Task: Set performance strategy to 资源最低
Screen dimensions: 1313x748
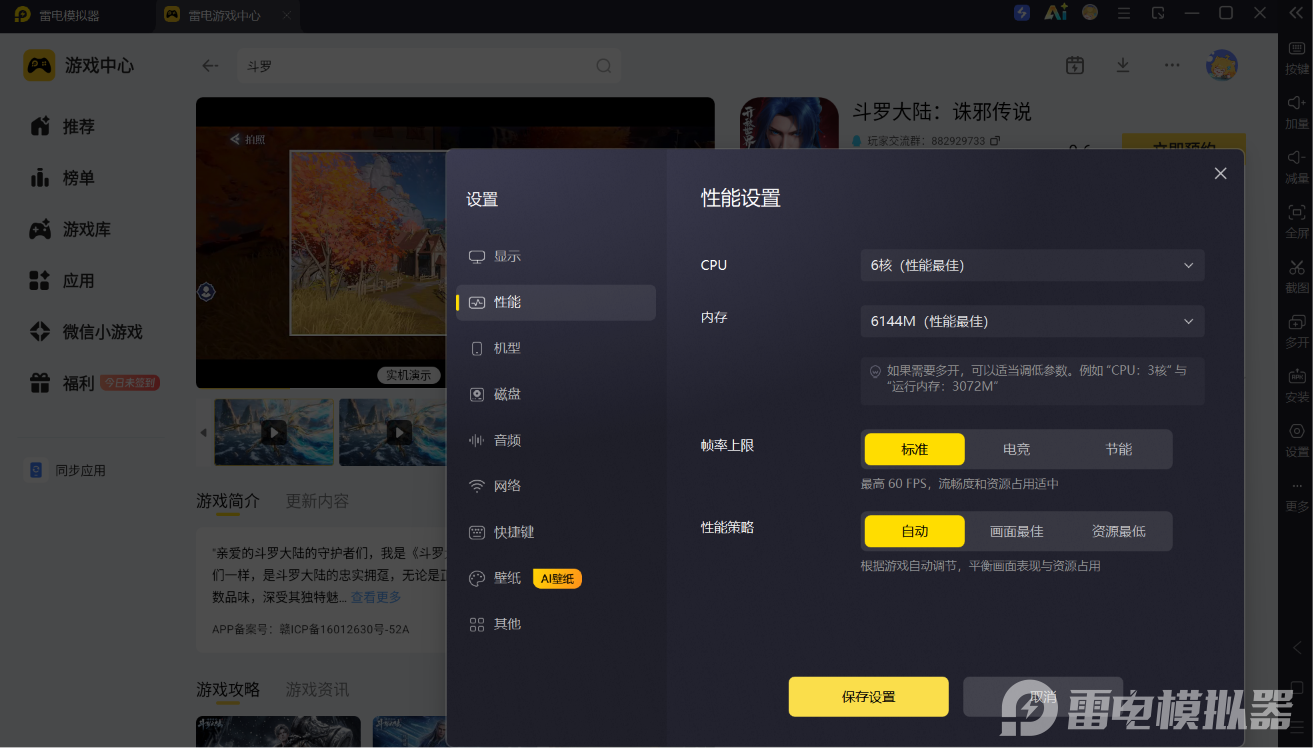Action: pyautogui.click(x=1119, y=532)
